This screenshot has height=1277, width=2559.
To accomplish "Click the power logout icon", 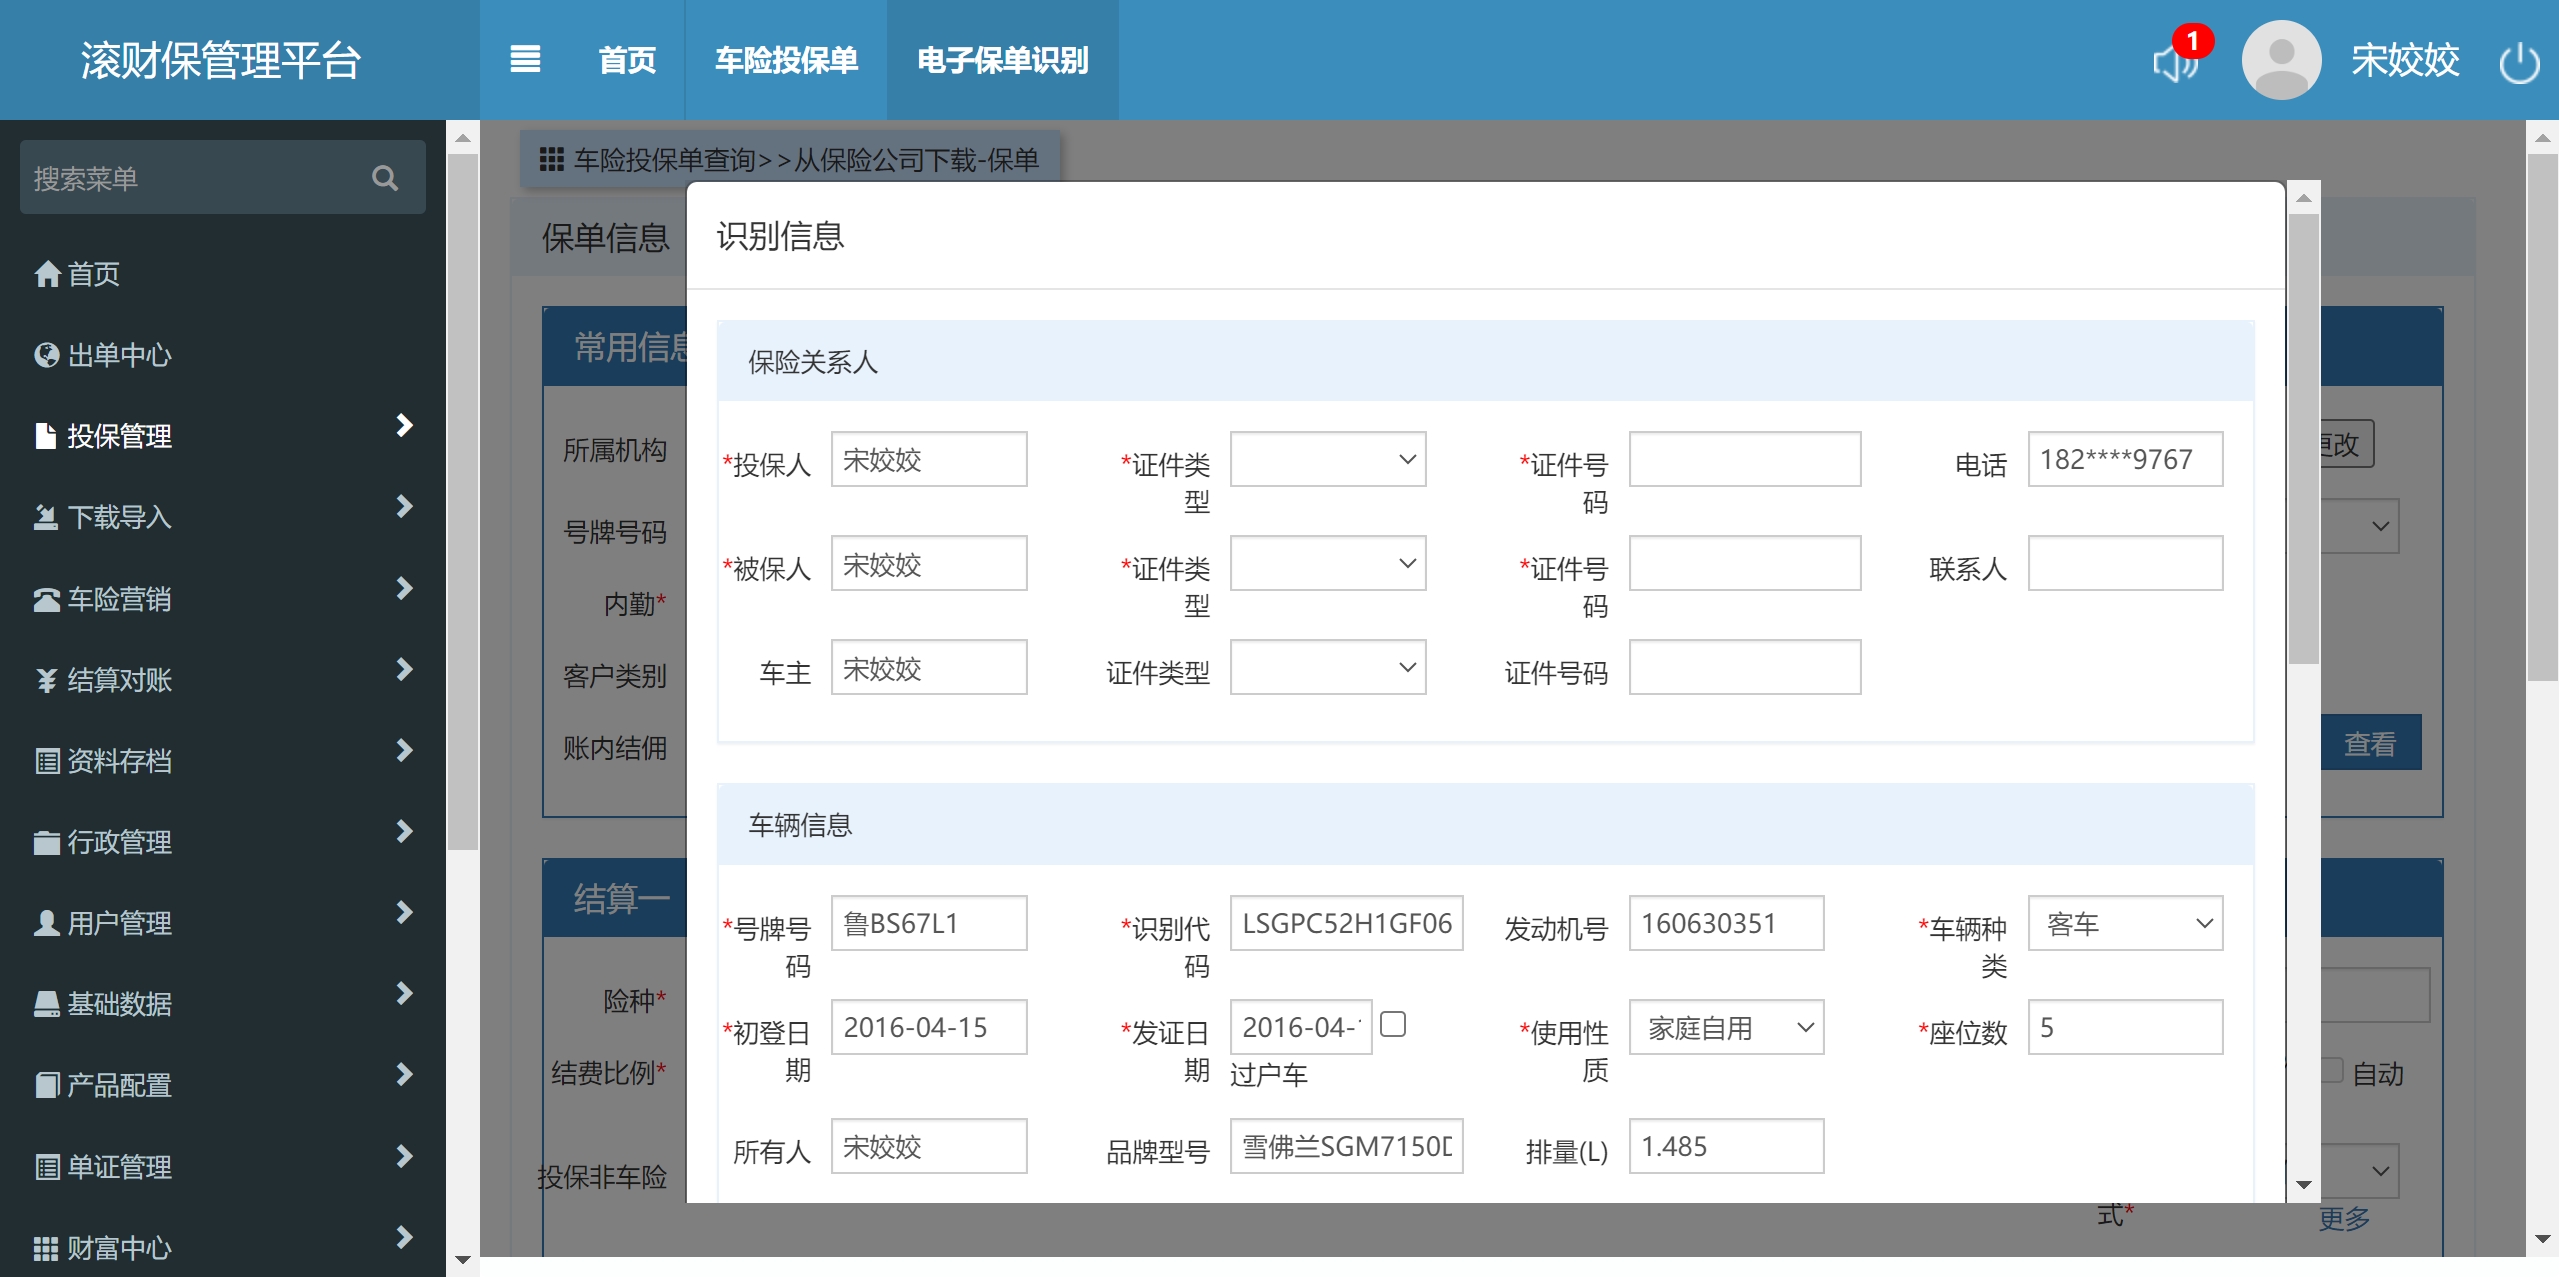I will (x=2518, y=63).
